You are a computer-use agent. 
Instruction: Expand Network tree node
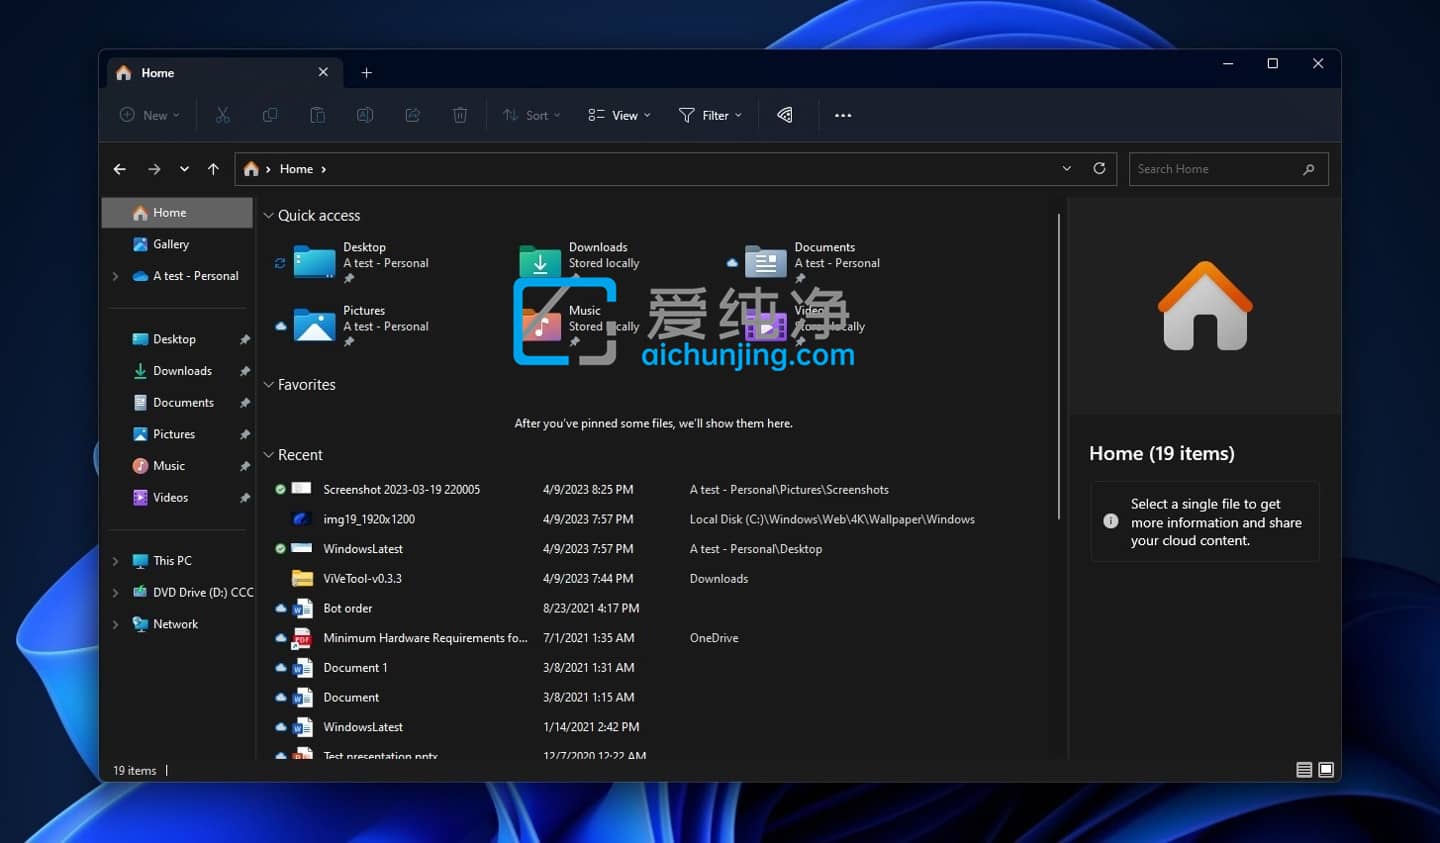116,624
